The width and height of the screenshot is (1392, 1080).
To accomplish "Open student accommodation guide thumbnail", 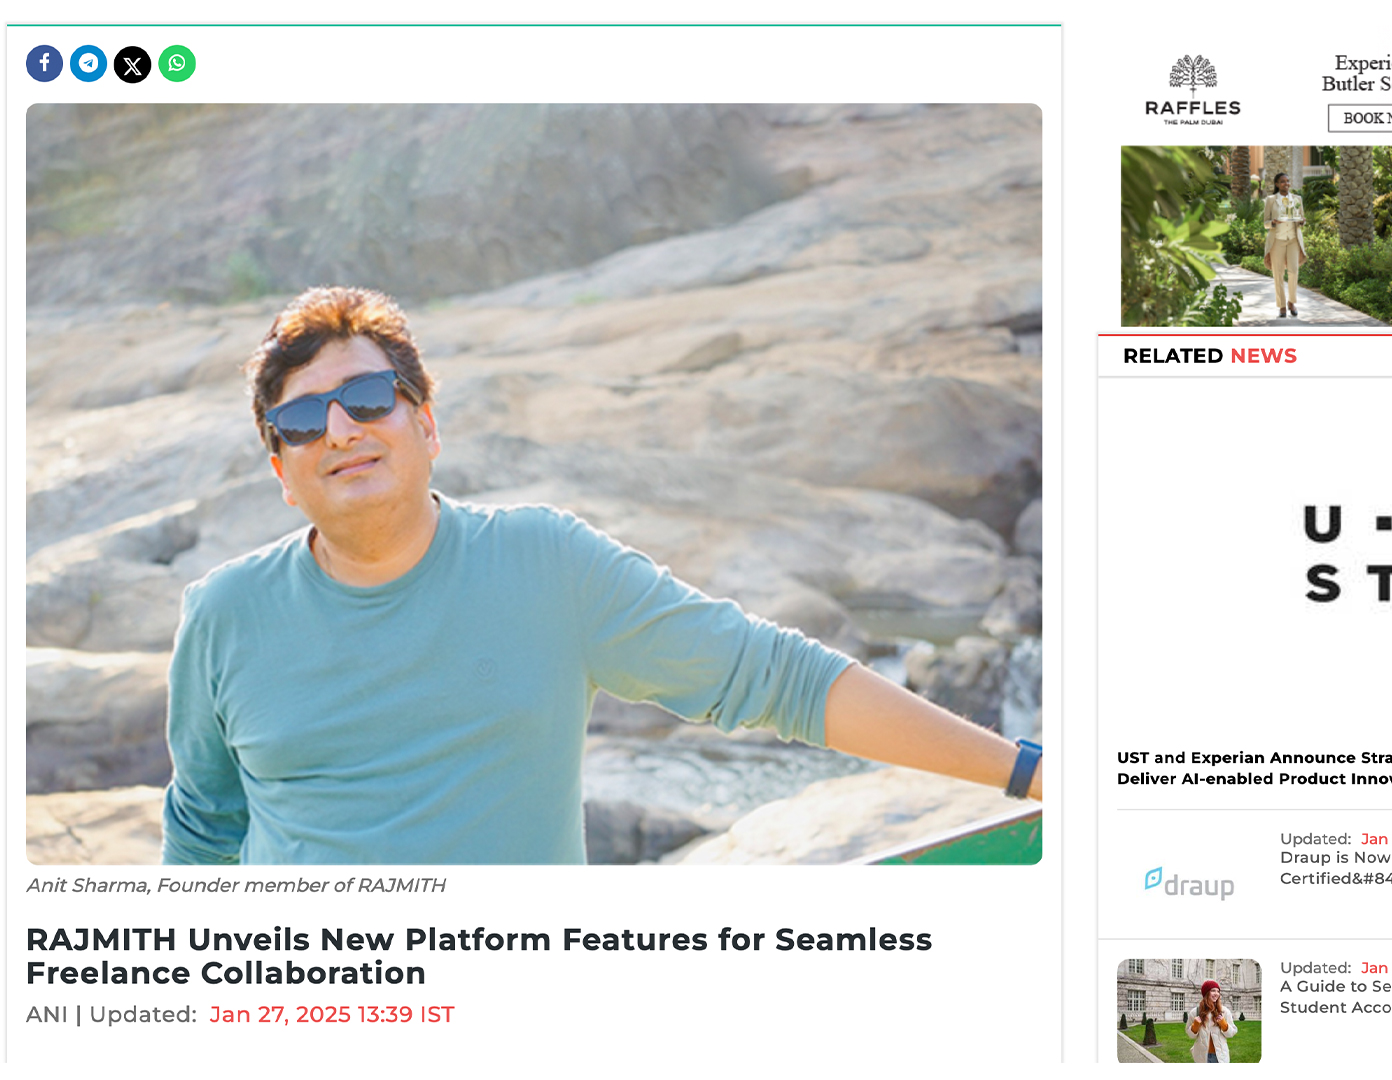I will click(1189, 1010).
